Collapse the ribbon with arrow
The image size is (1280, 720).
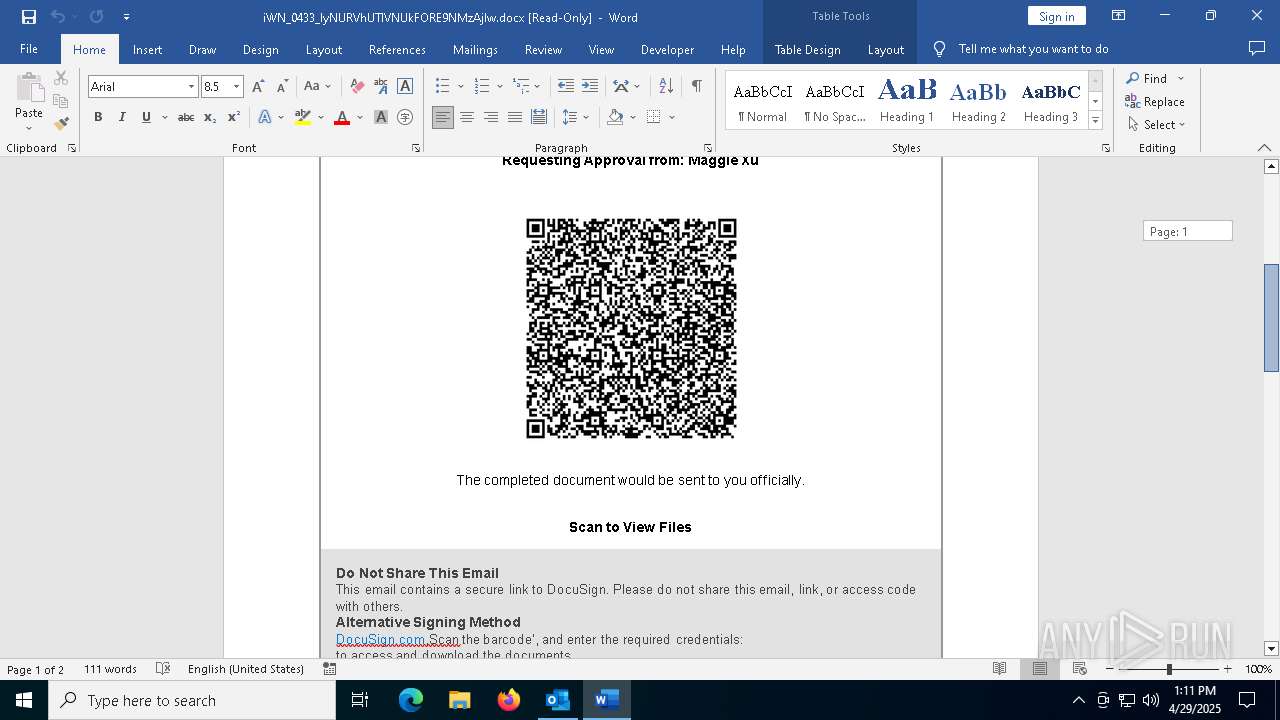point(1264,148)
